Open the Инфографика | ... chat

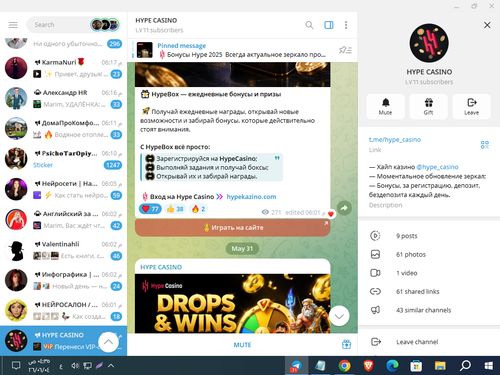point(63,280)
